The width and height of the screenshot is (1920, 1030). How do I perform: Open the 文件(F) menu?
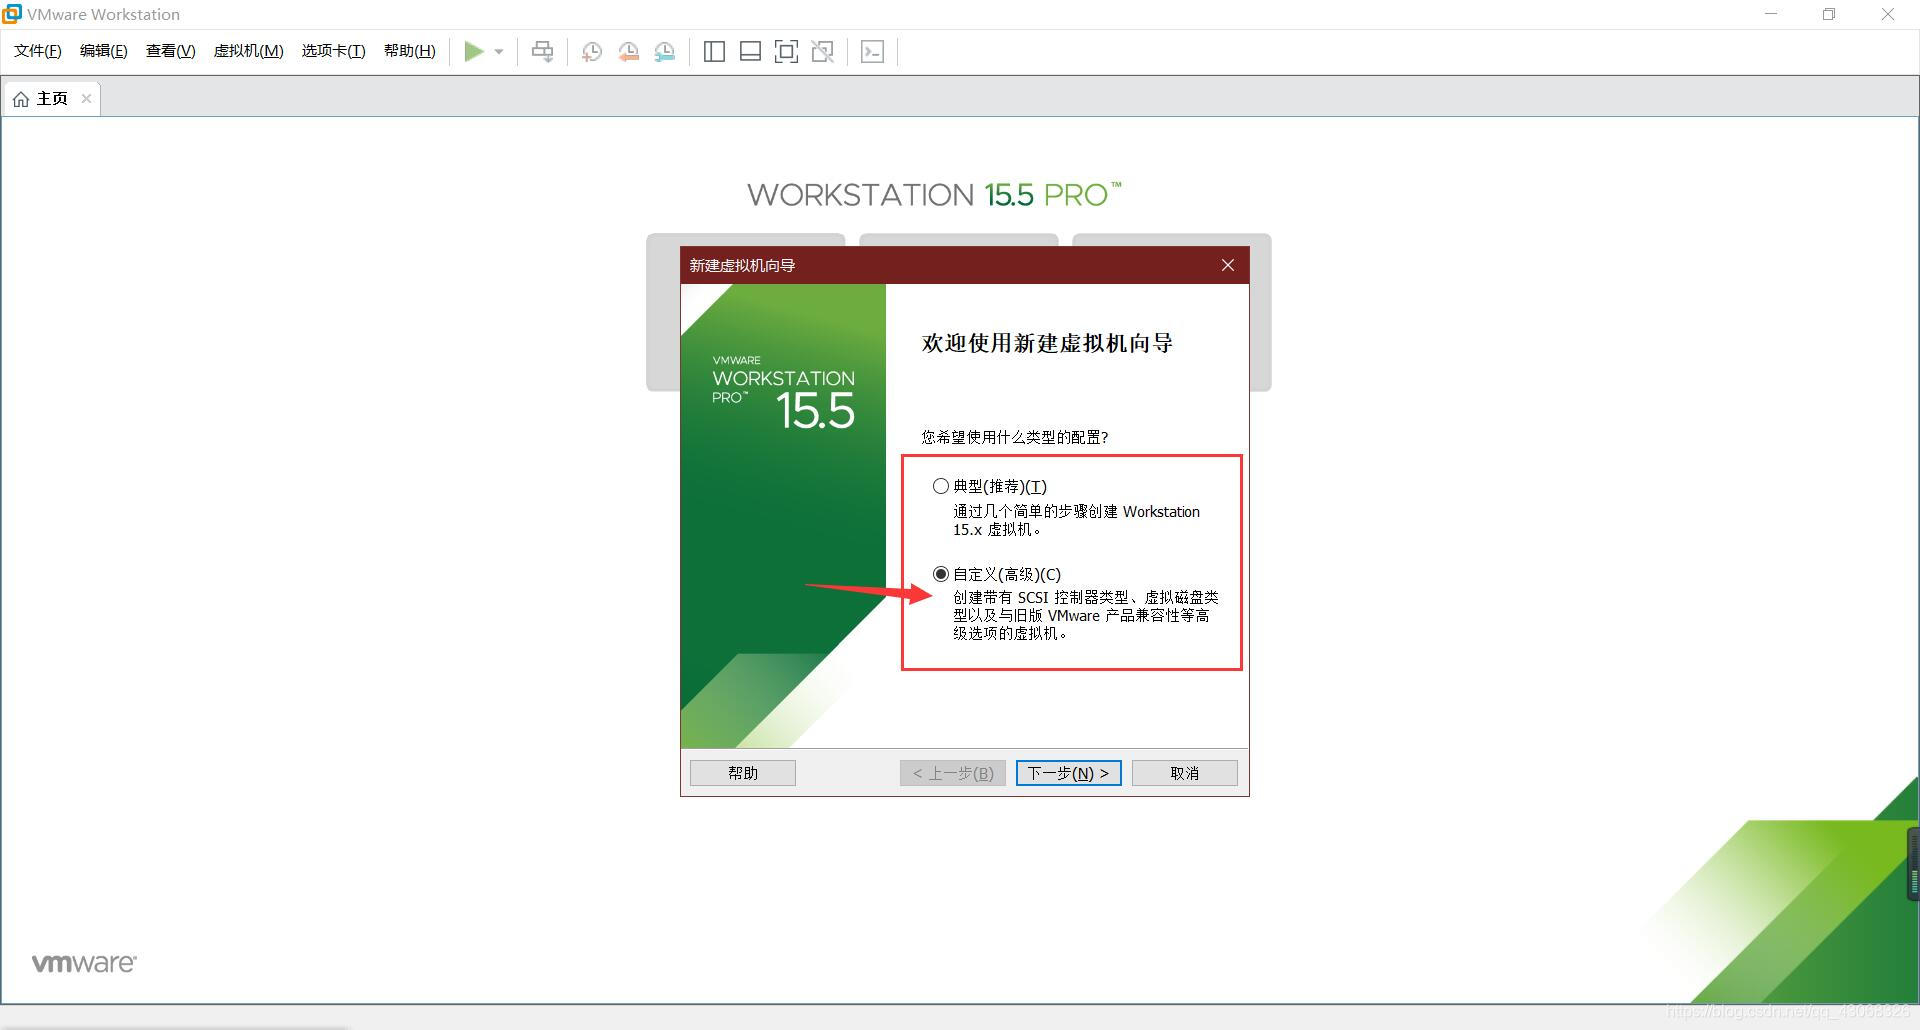(38, 51)
